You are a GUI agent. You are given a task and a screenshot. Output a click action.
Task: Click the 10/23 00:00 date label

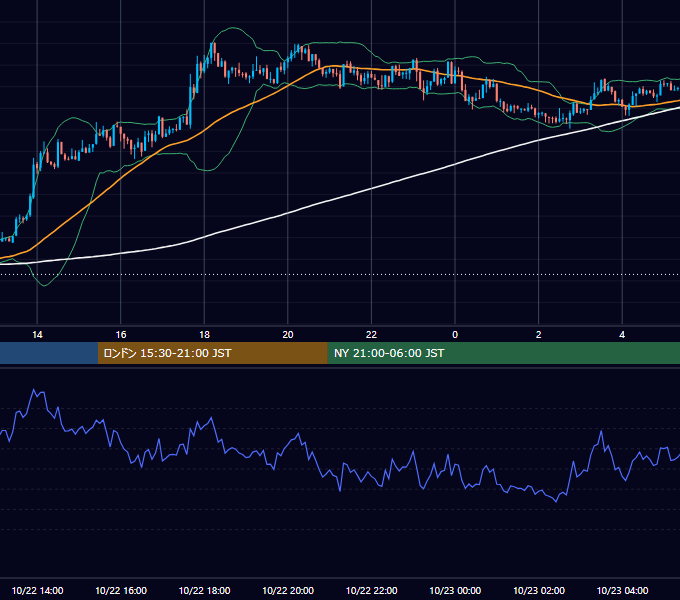[x=455, y=590]
